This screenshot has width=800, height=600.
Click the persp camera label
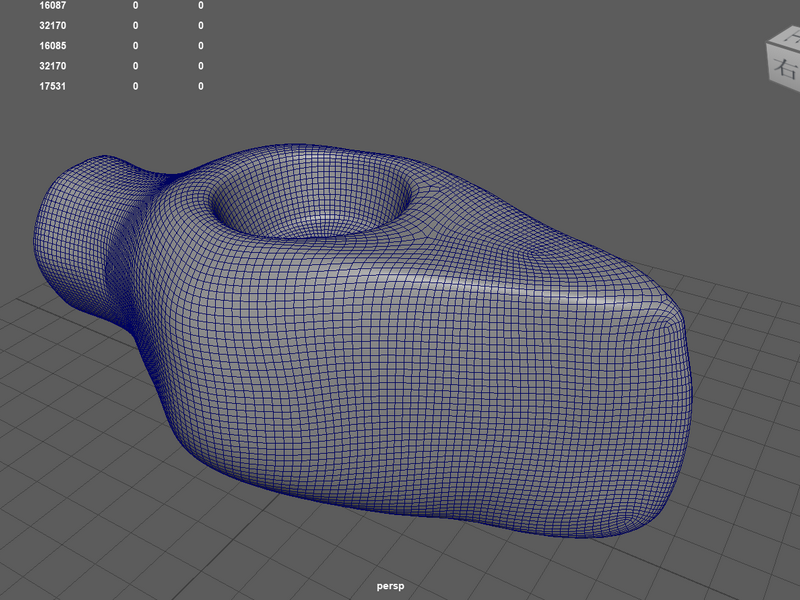pos(390,586)
